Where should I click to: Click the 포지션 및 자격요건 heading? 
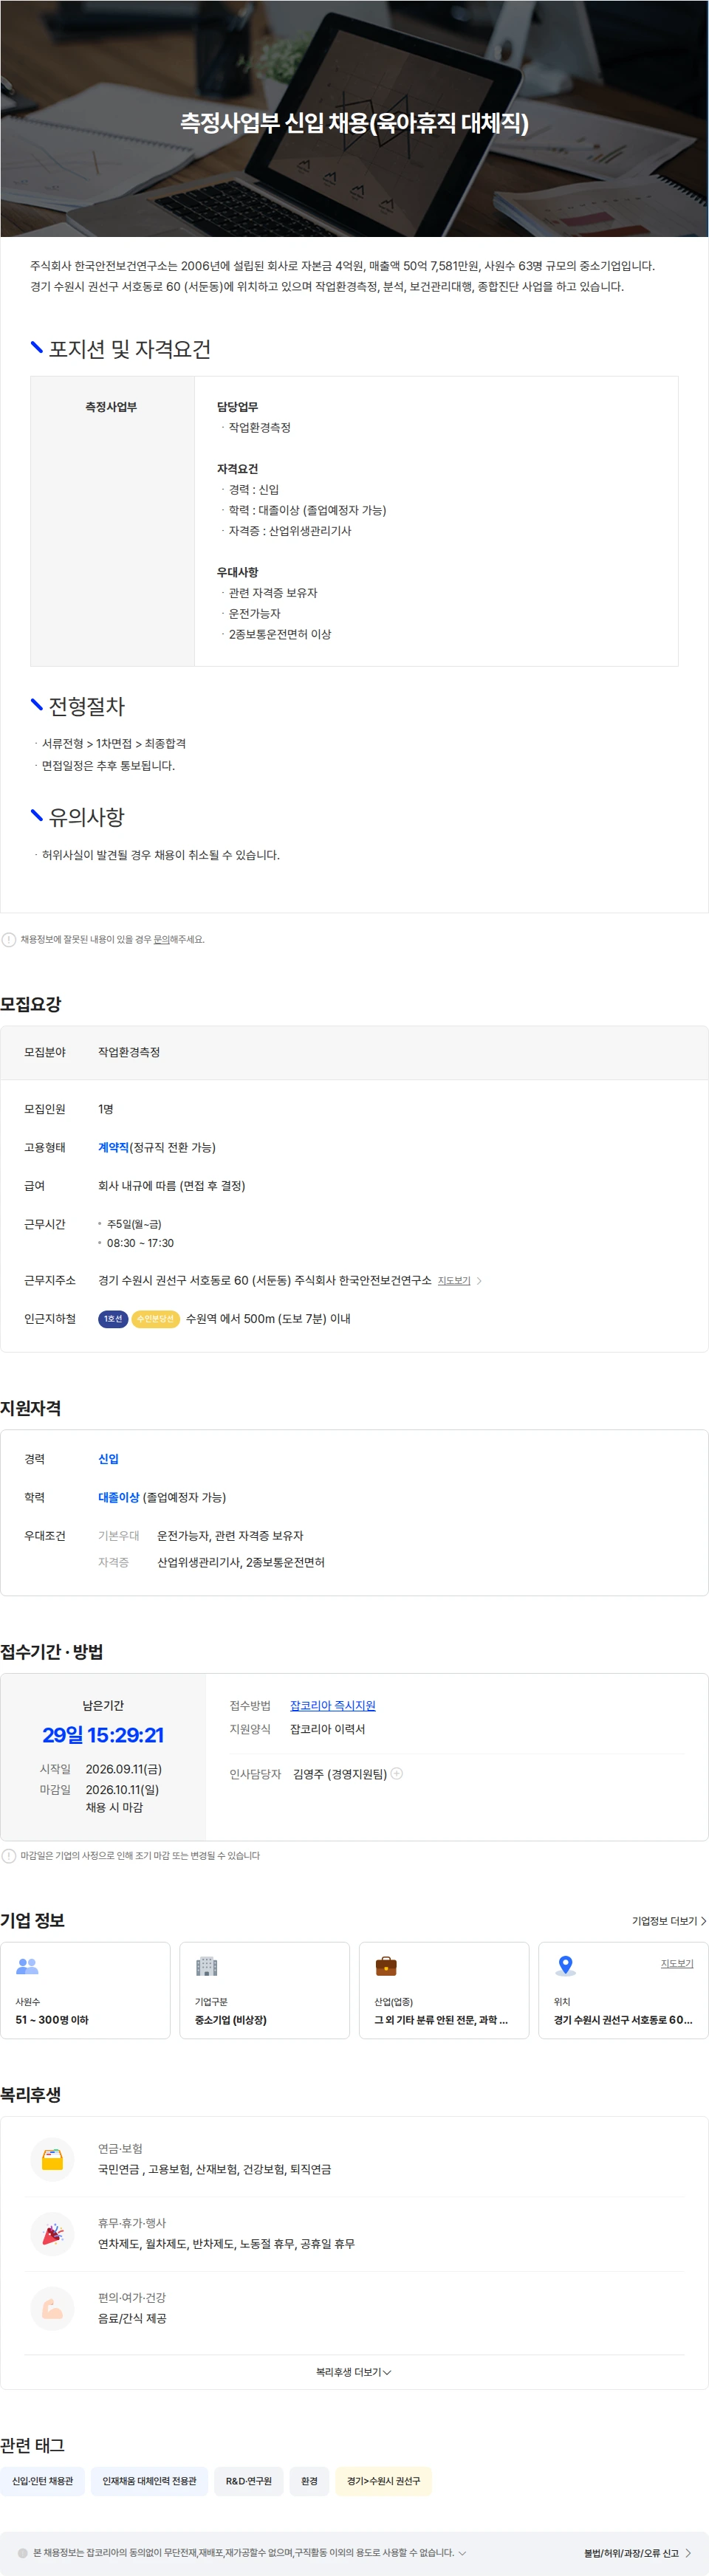[x=129, y=349]
